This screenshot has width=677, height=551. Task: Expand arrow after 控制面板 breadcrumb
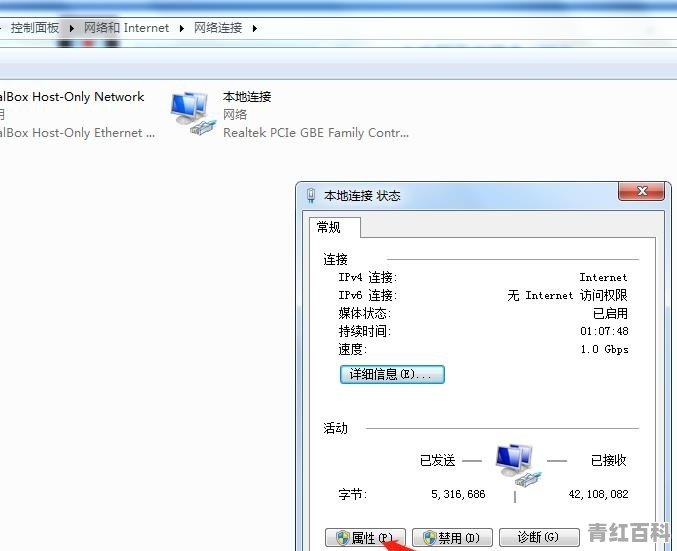71,28
